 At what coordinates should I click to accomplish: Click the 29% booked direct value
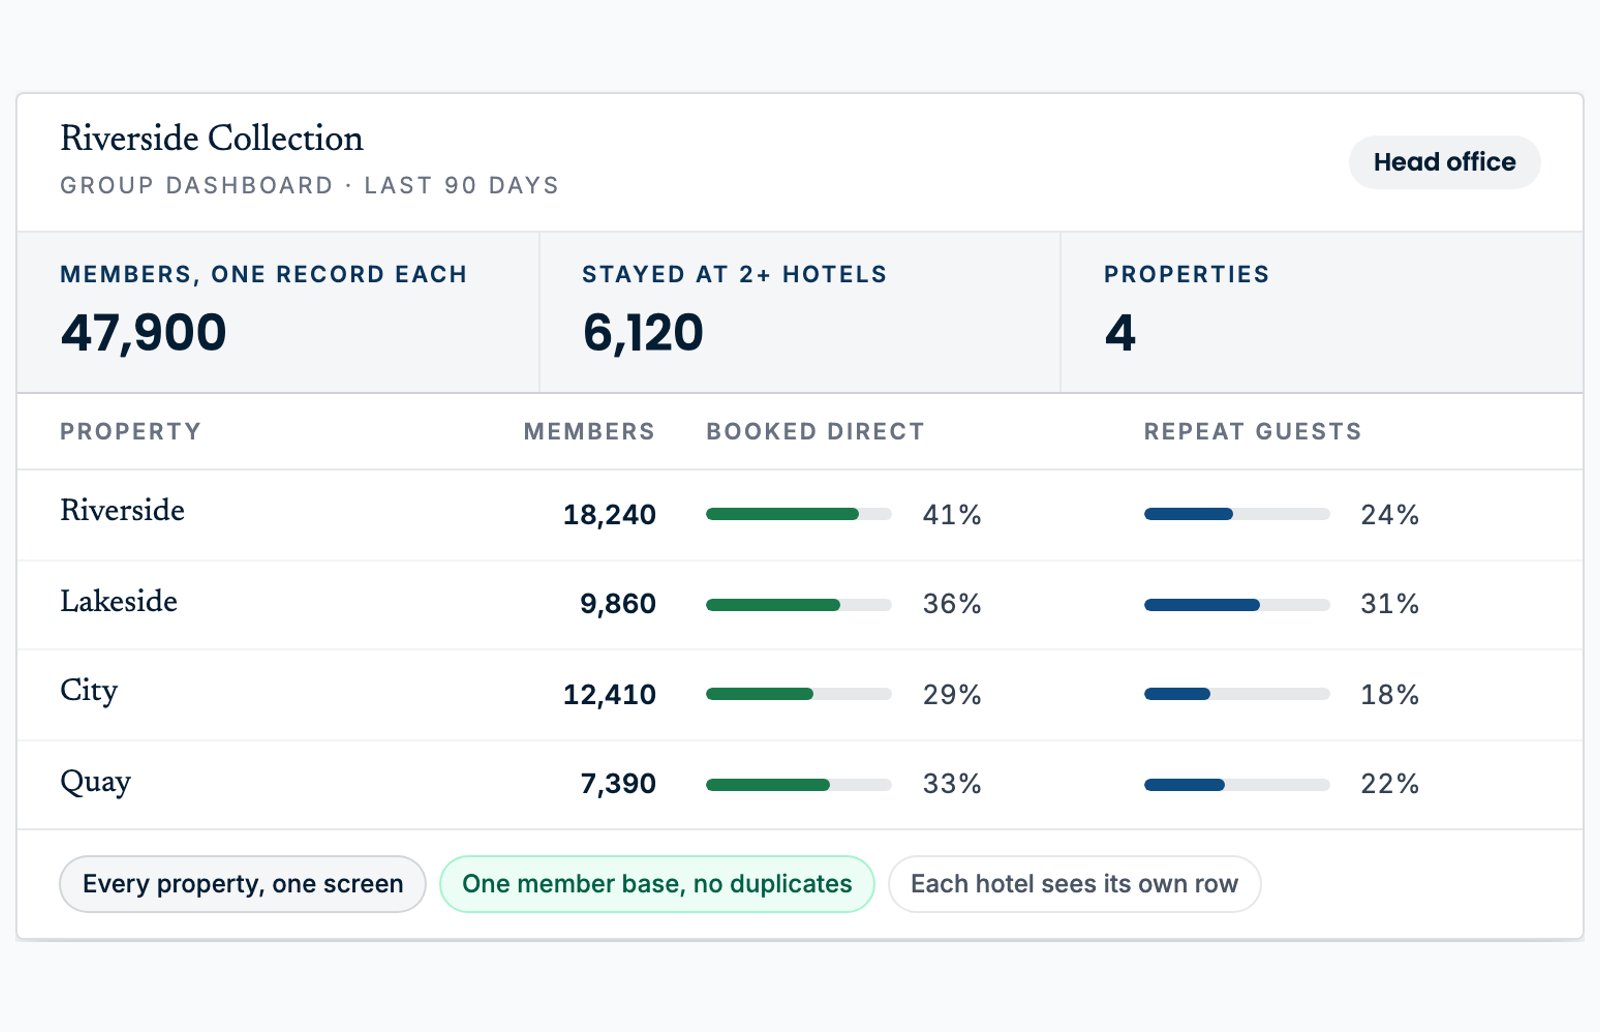pyautogui.click(x=952, y=695)
